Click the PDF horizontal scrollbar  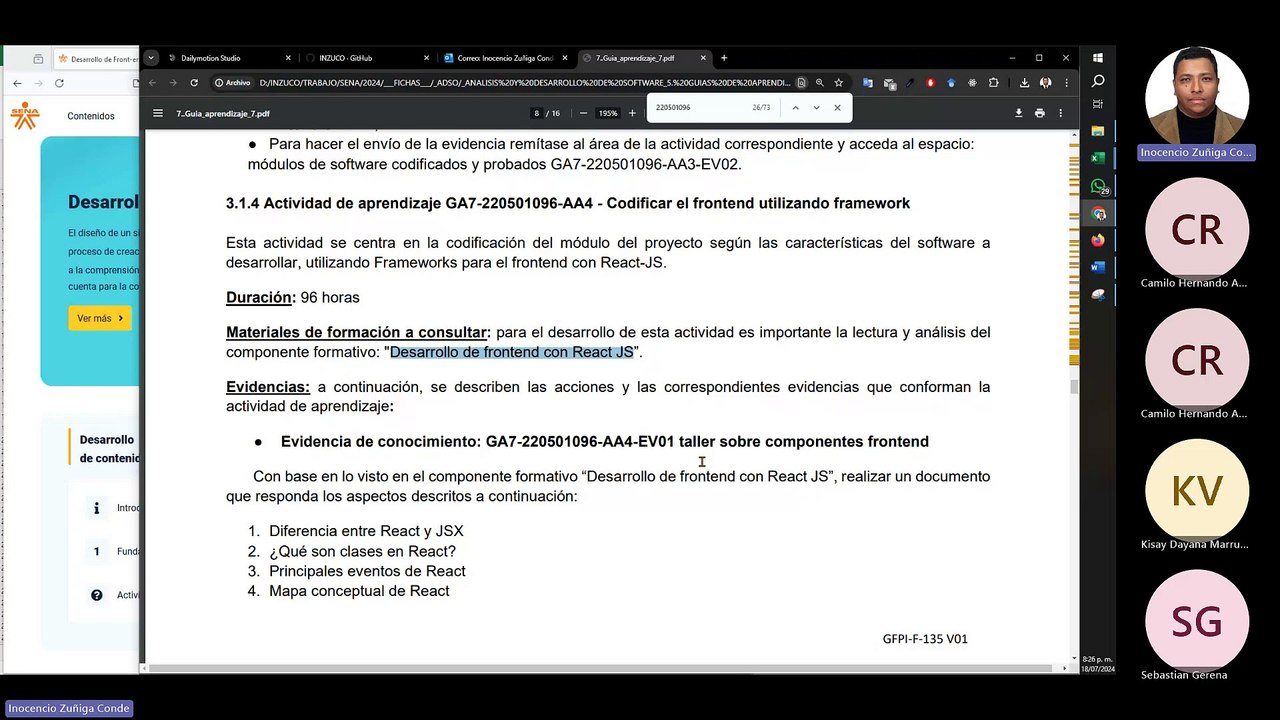point(600,668)
